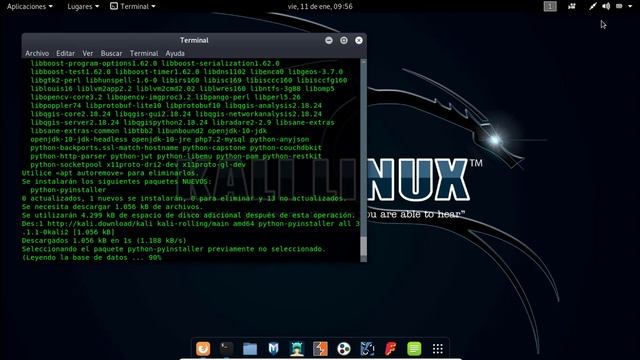This screenshot has height=360, width=640.
Task: Expand the system menu arrow
Action: tap(630, 7)
